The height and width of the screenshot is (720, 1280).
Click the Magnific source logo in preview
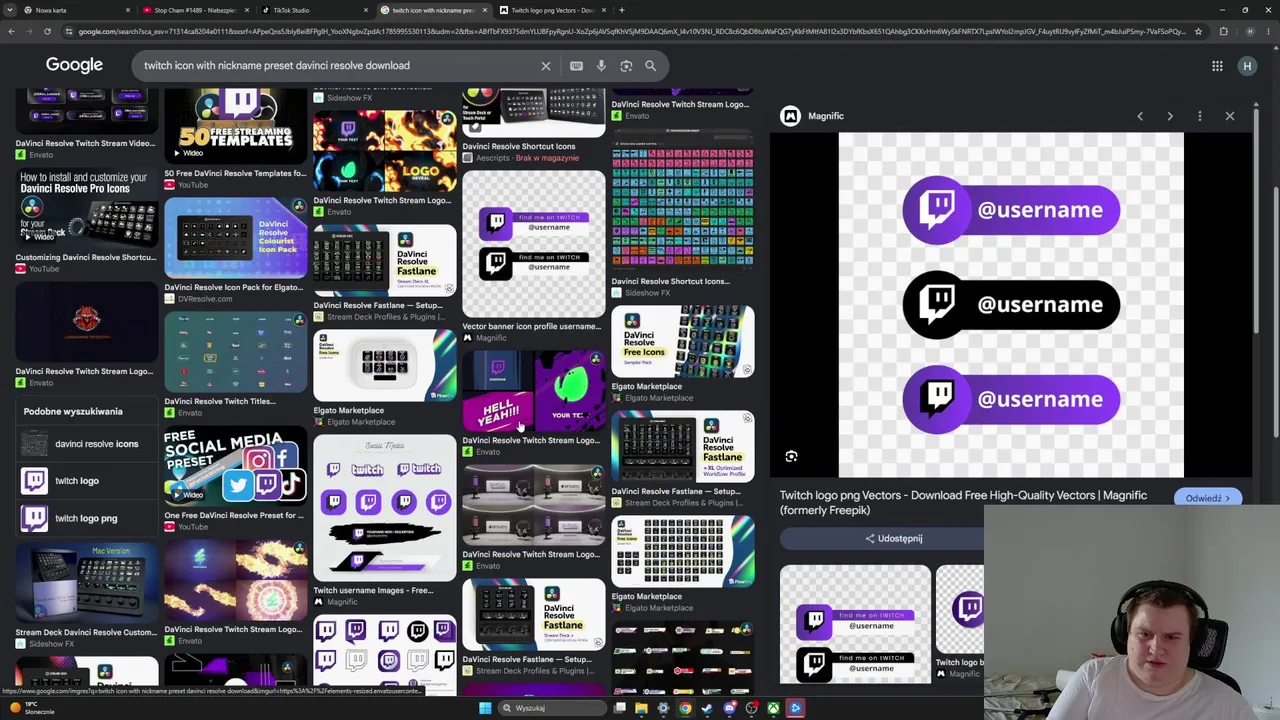[791, 116]
